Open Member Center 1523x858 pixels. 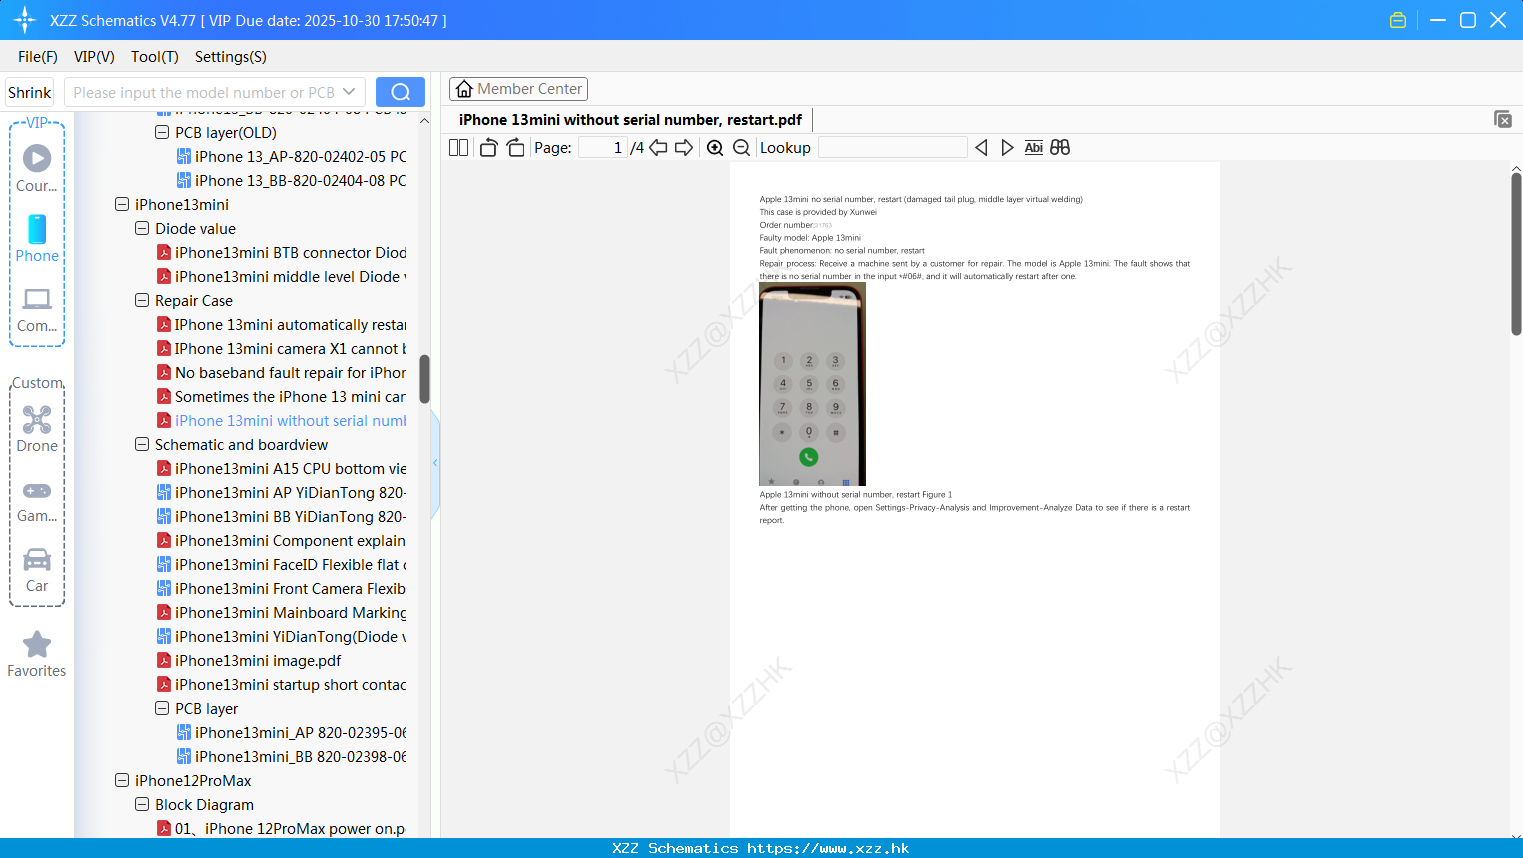point(518,89)
